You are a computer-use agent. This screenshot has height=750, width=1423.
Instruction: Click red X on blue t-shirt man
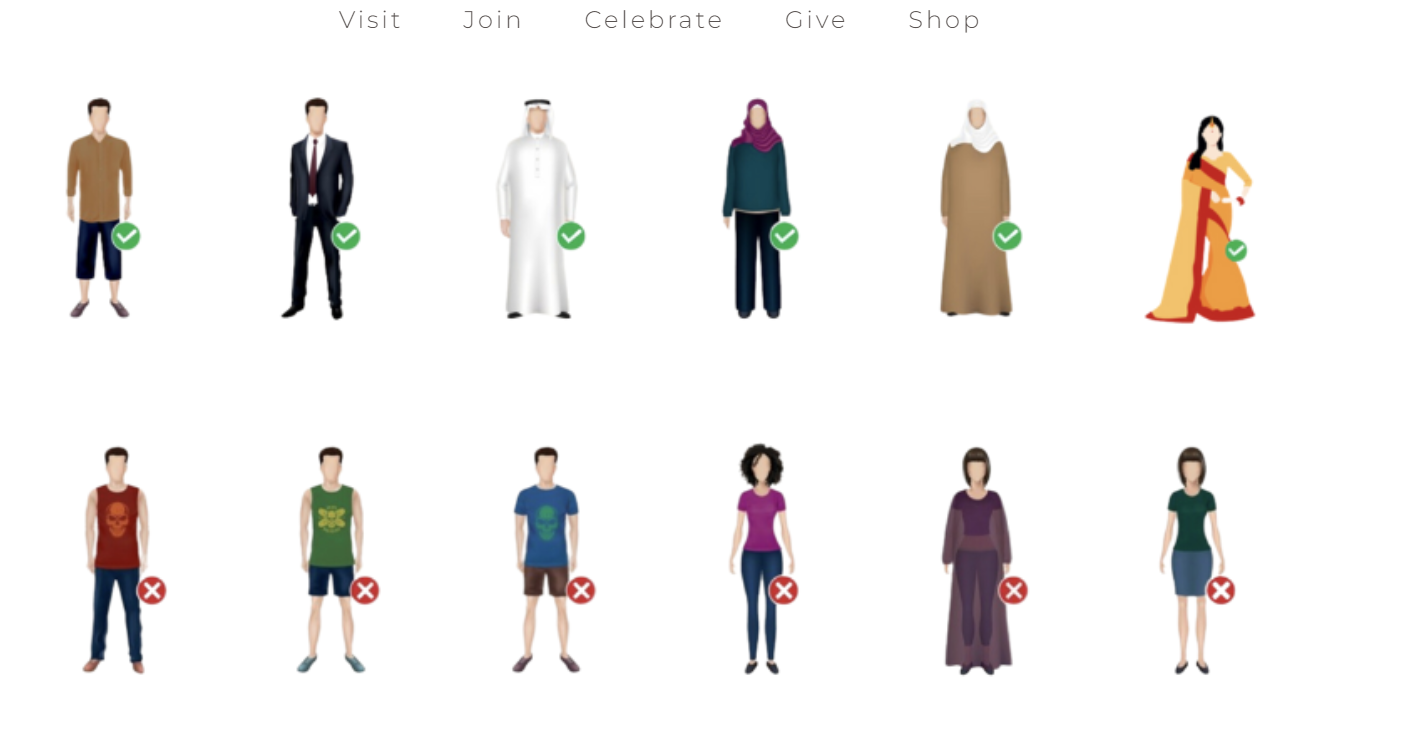pyautogui.click(x=581, y=591)
